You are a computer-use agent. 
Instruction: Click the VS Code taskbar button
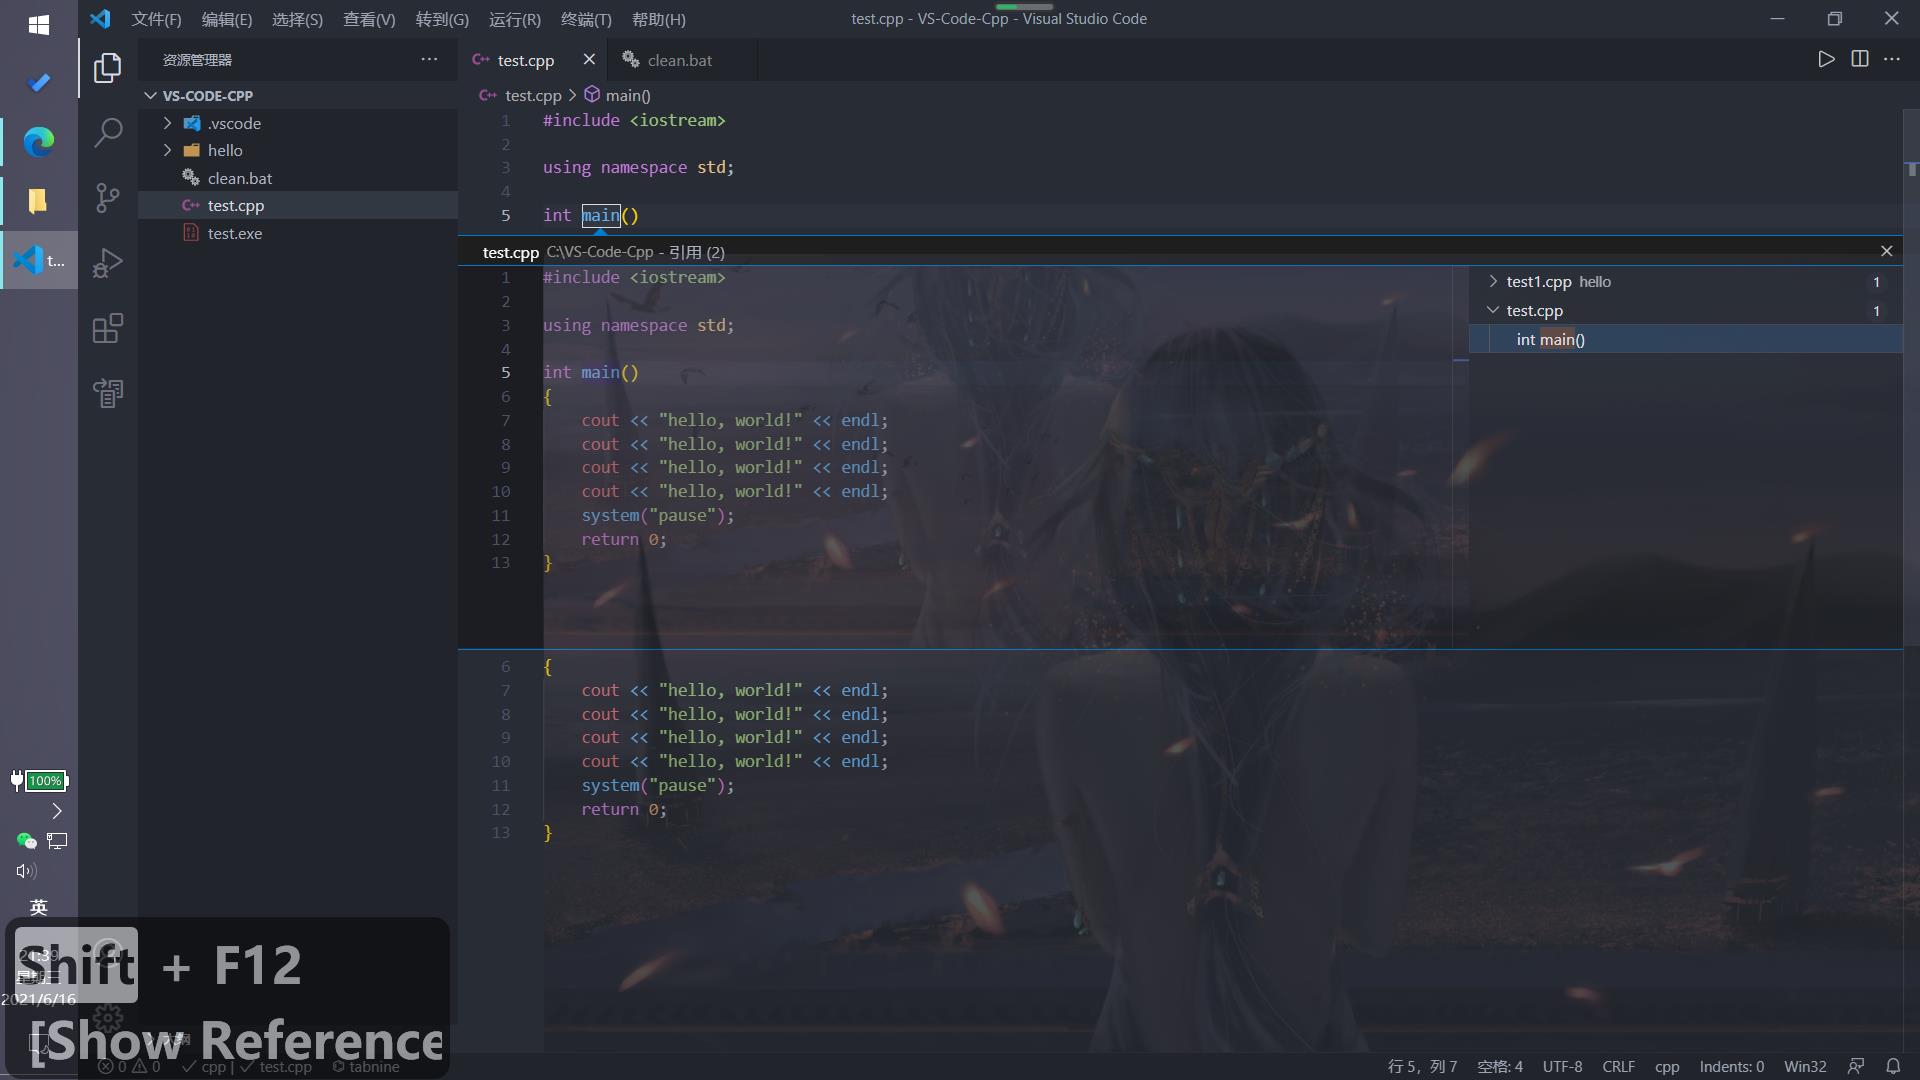tap(39, 260)
